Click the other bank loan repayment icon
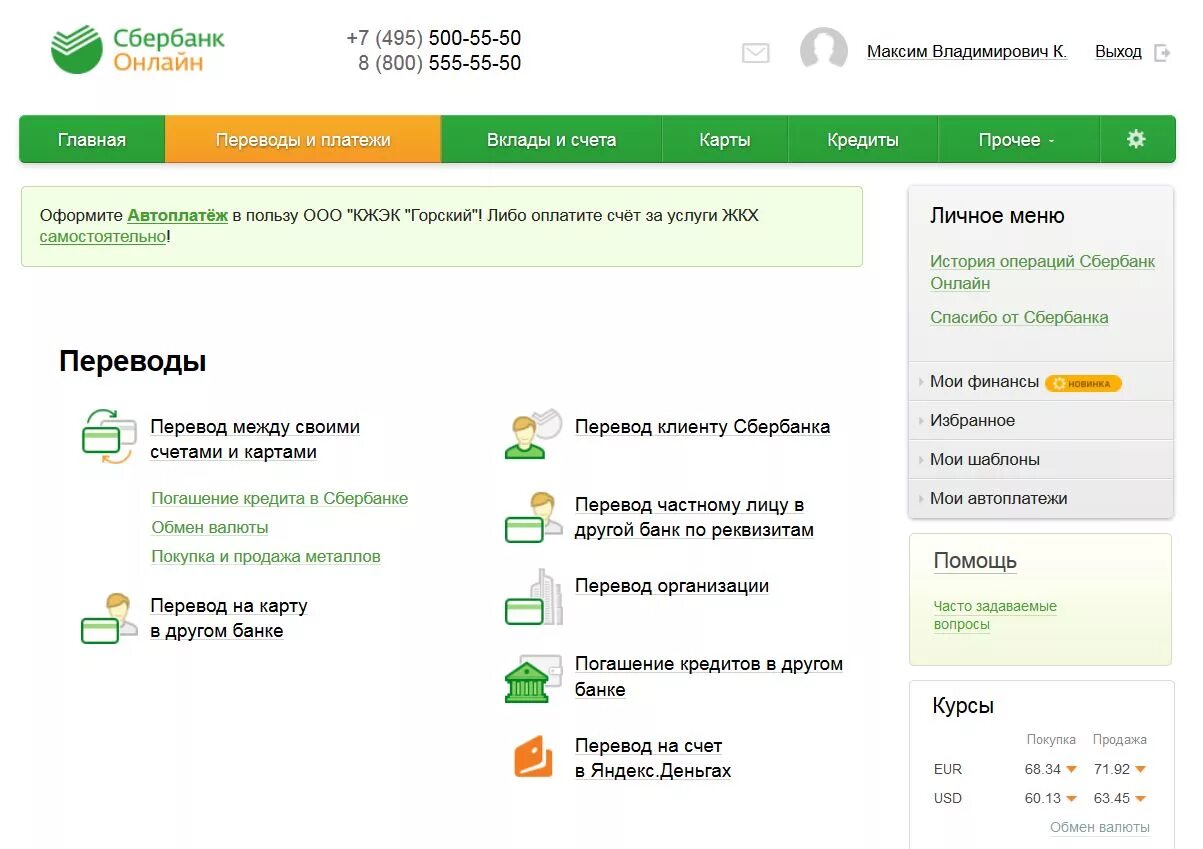Screen dimensions: 1203x849 [533, 678]
